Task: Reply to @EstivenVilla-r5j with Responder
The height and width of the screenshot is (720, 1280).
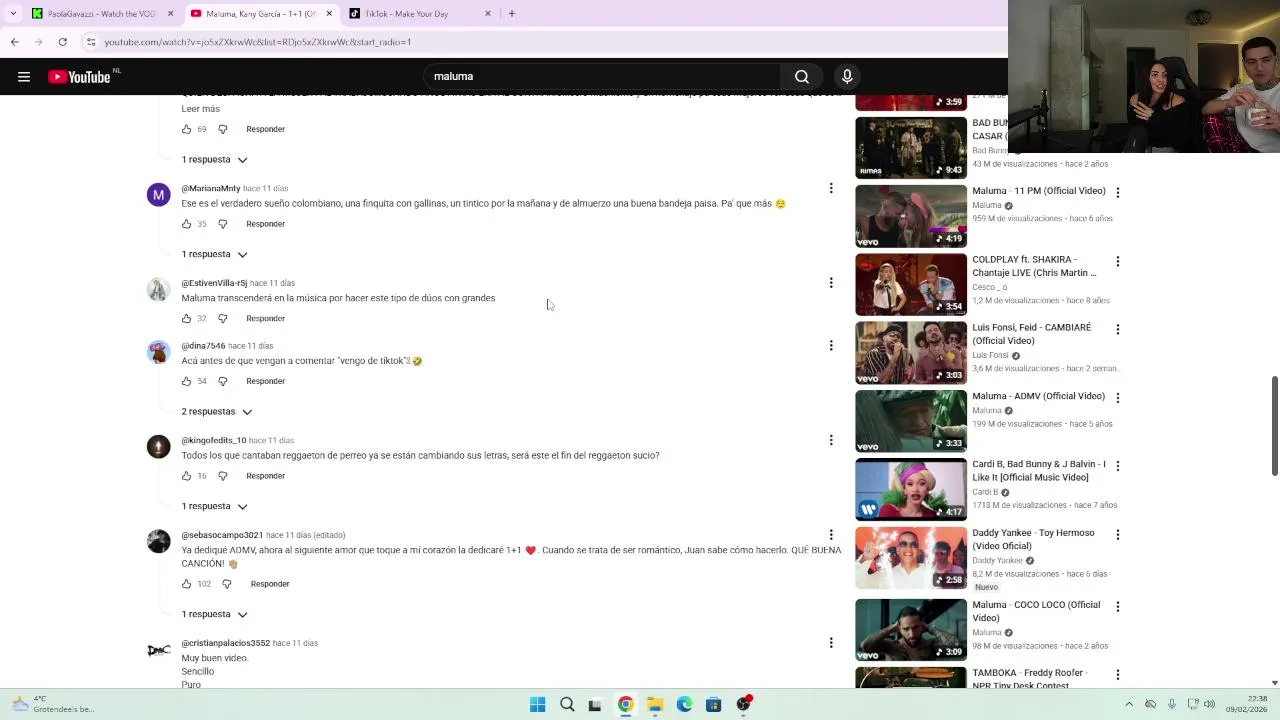Action: pos(265,318)
